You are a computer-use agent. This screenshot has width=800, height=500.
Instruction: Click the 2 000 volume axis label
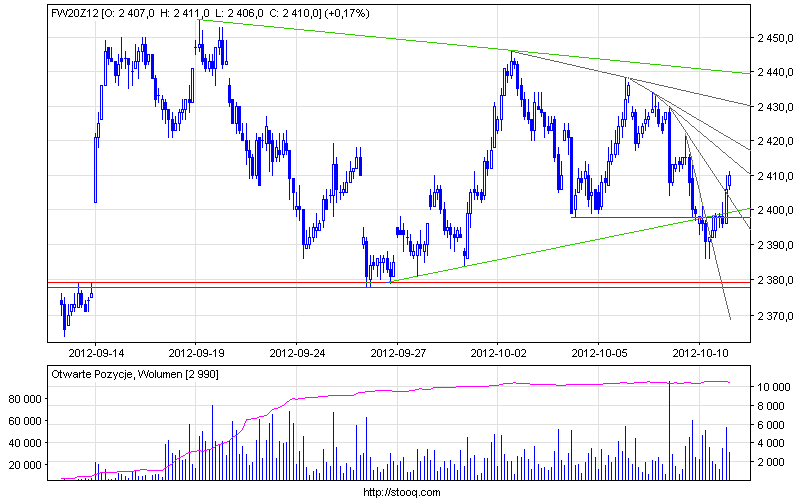[771, 462]
